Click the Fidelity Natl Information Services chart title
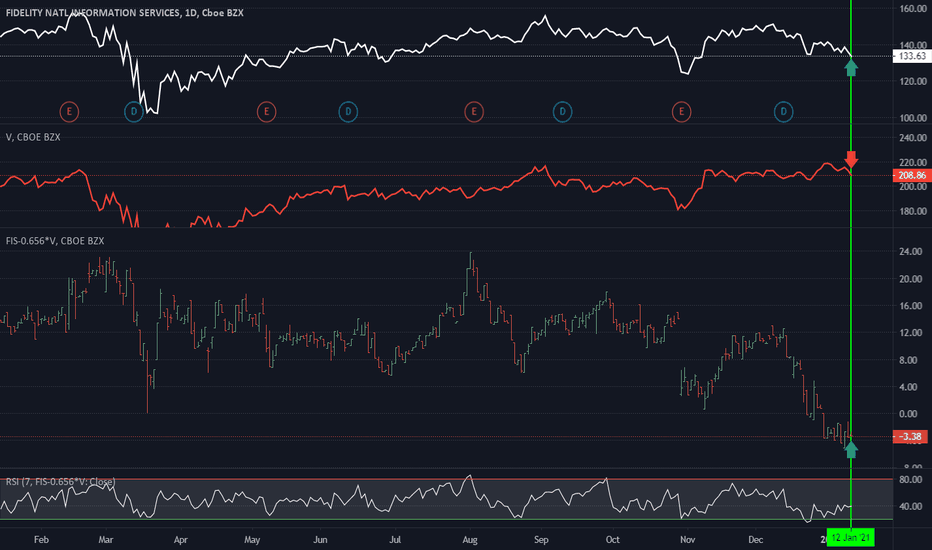 click(124, 12)
